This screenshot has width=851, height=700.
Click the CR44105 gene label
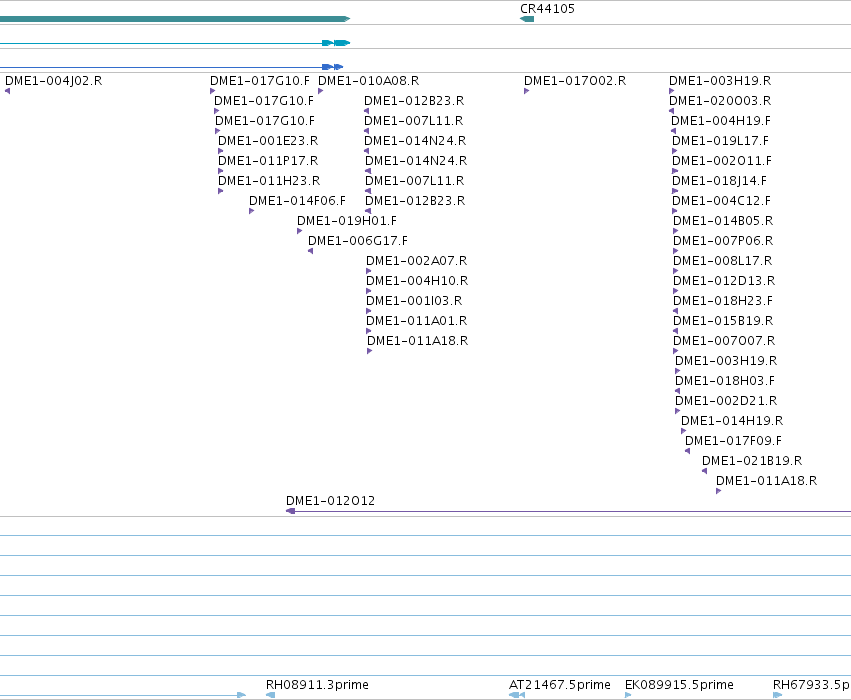coord(547,9)
